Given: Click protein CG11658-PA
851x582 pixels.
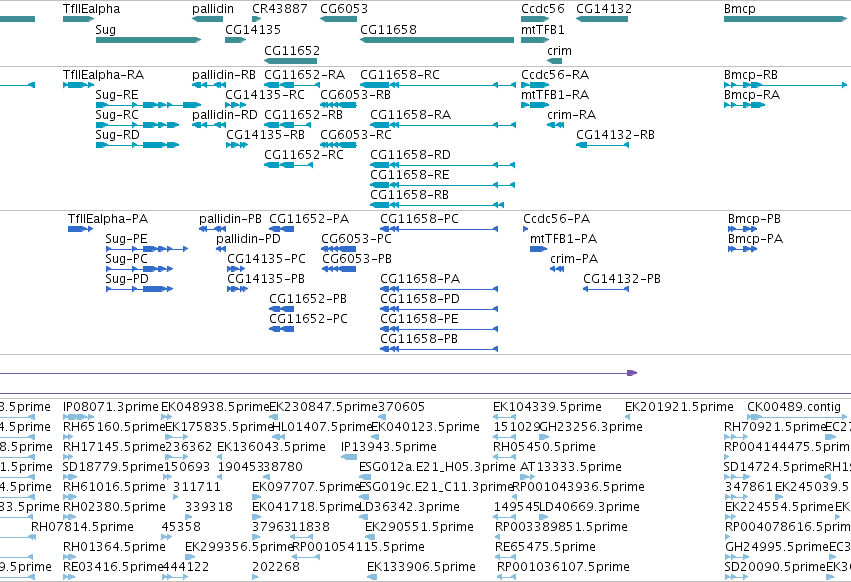Looking at the screenshot, I should click(x=439, y=289).
